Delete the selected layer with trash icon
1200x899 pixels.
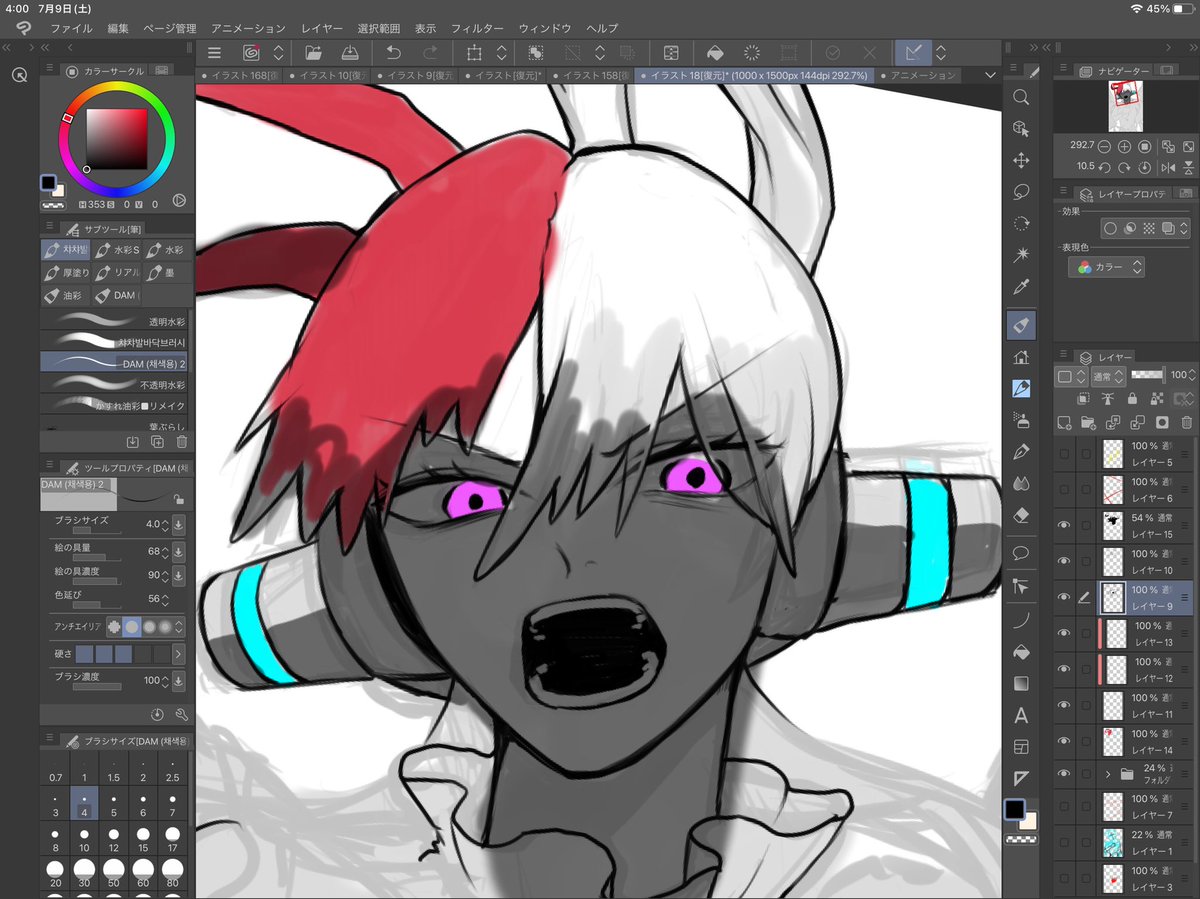(x=1187, y=422)
